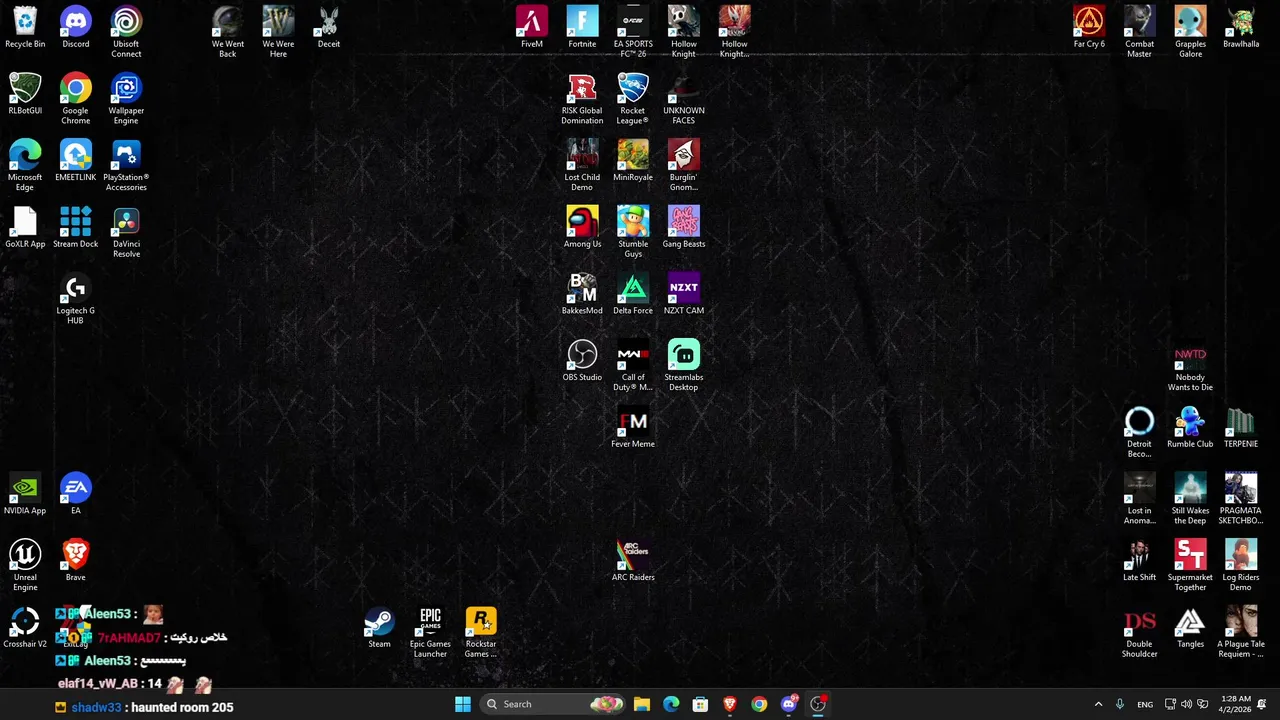Show hidden system tray icons
Image resolution: width=1280 pixels, height=720 pixels.
pos(1098,704)
